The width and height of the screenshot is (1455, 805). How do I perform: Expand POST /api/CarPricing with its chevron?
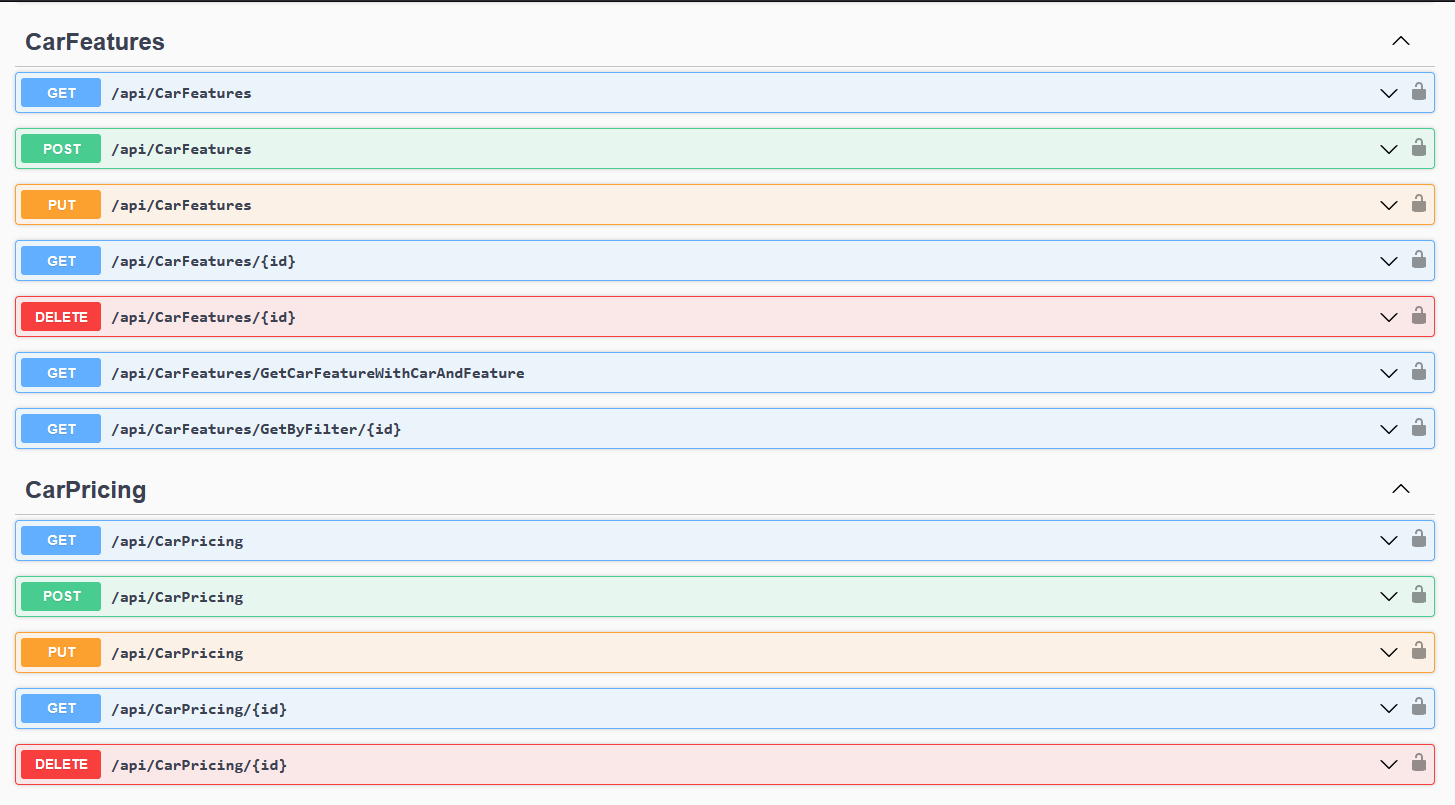click(x=1388, y=597)
